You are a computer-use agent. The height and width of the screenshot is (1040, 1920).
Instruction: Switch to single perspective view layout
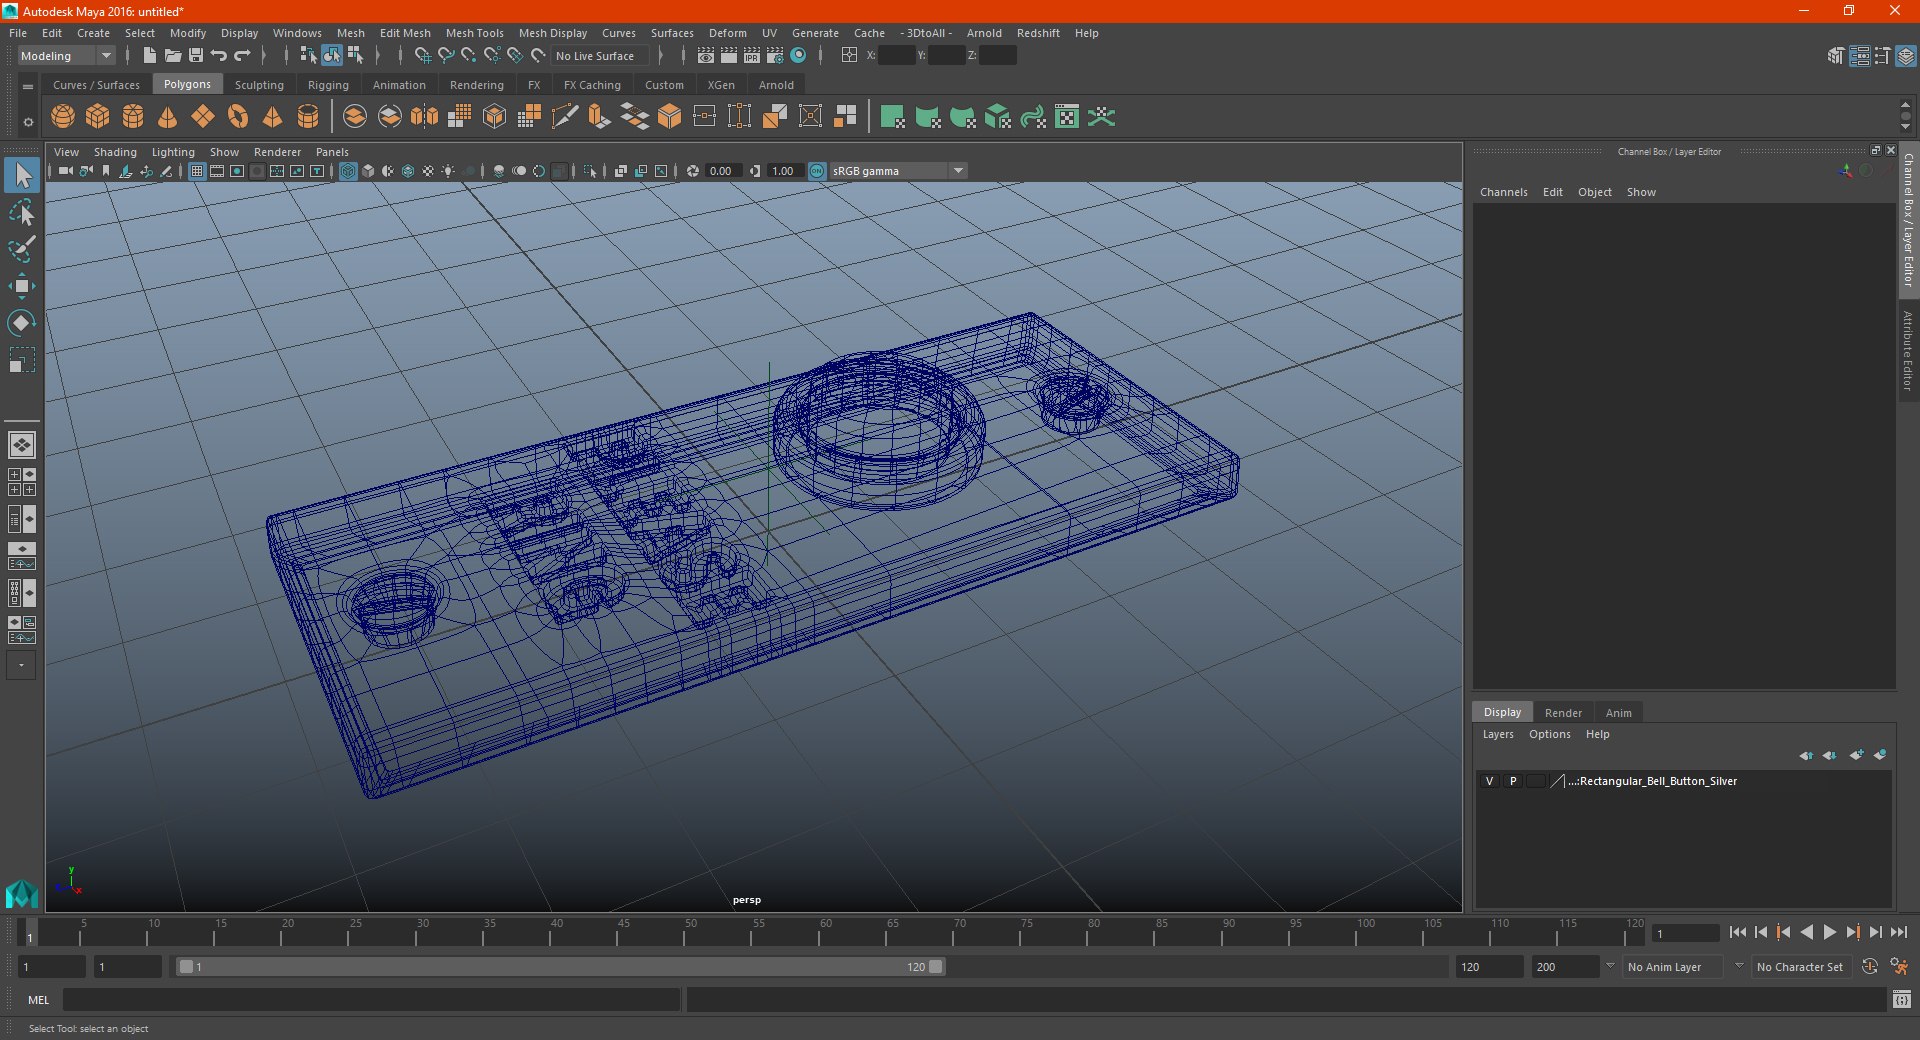(x=21, y=445)
